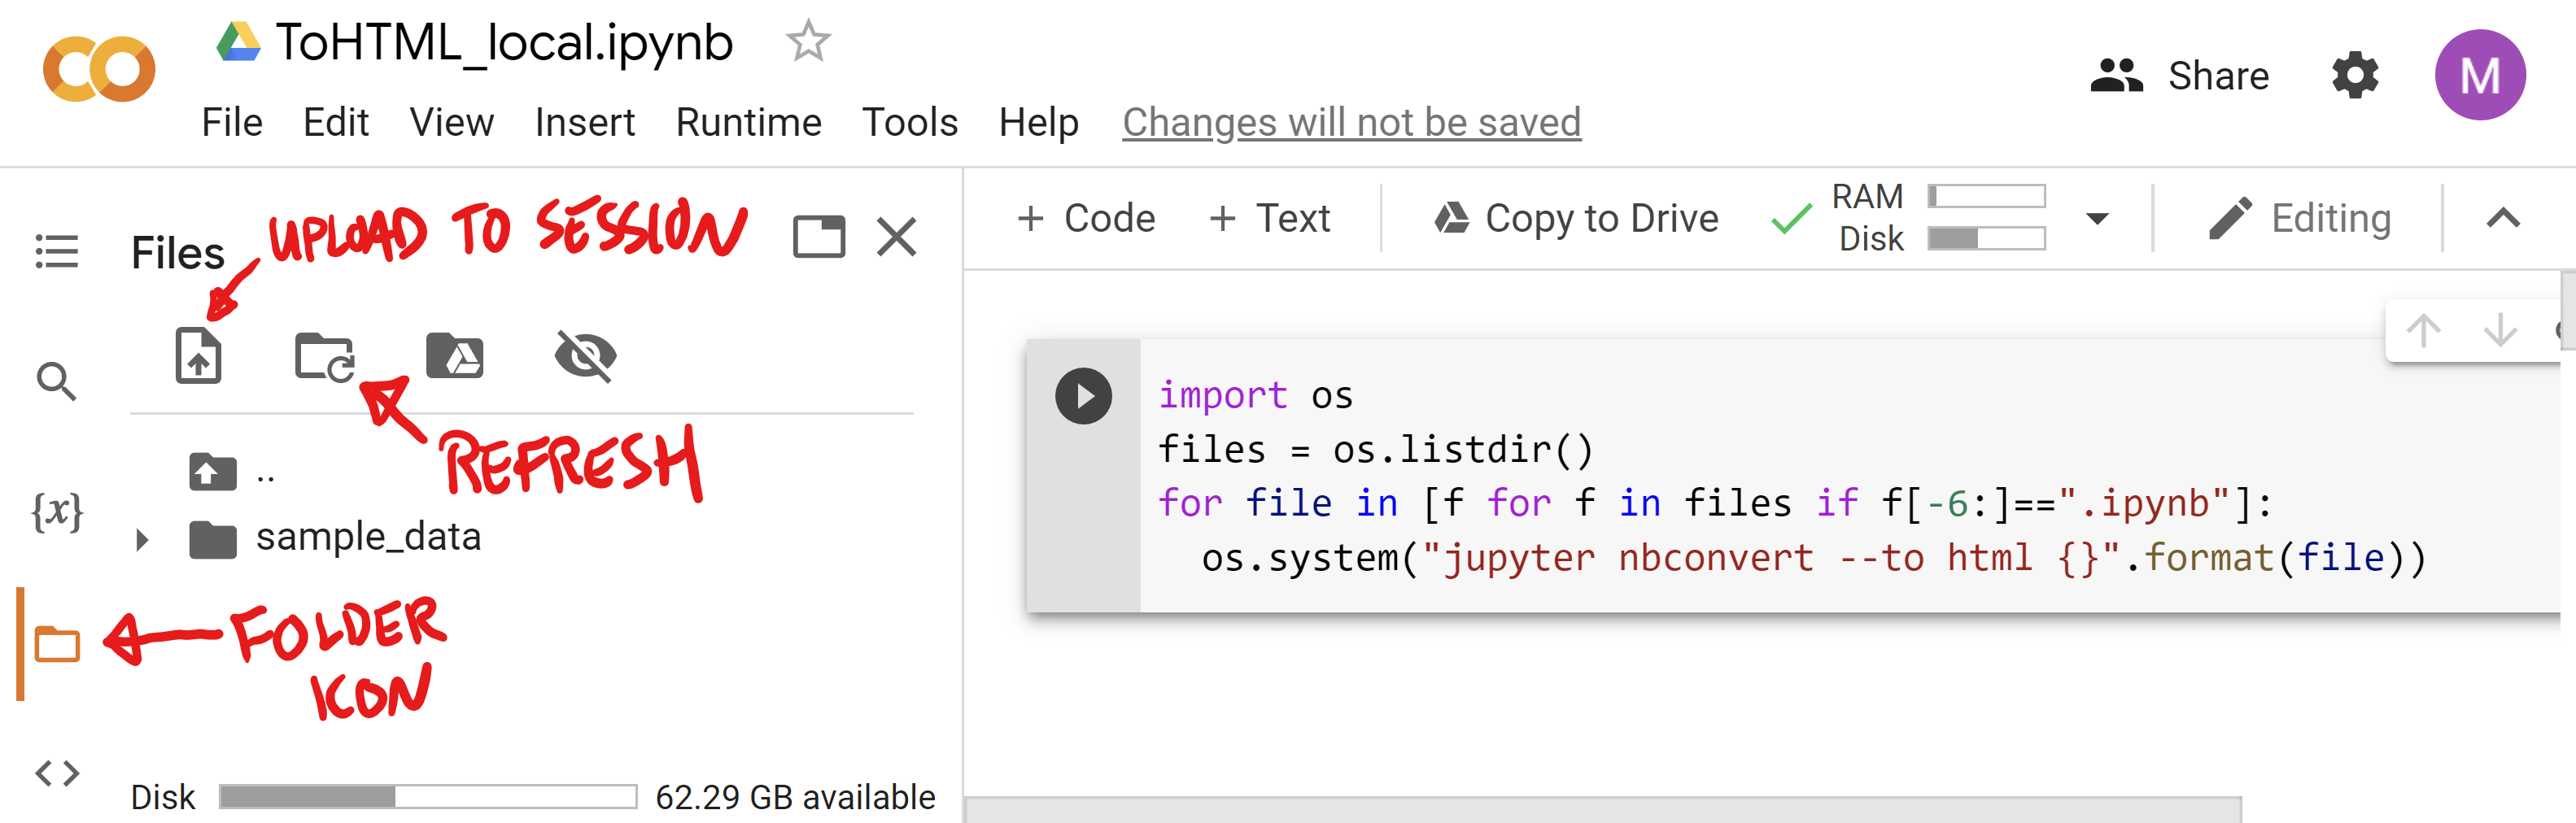Open the Runtime menu
The height and width of the screenshot is (823, 2576).
point(748,122)
